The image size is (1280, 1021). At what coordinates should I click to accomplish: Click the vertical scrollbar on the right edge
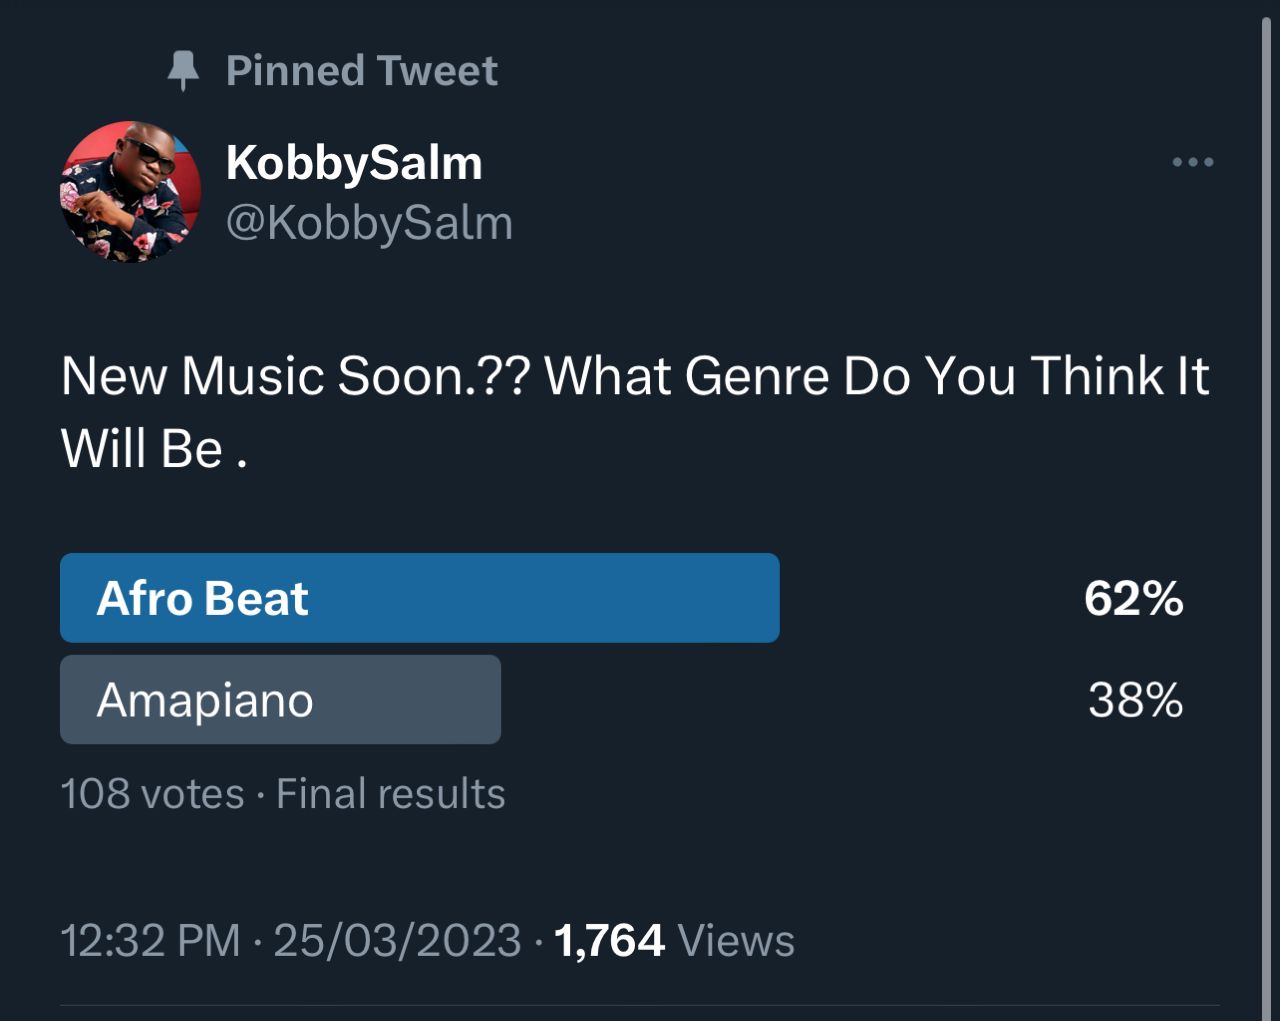pos(1265,500)
